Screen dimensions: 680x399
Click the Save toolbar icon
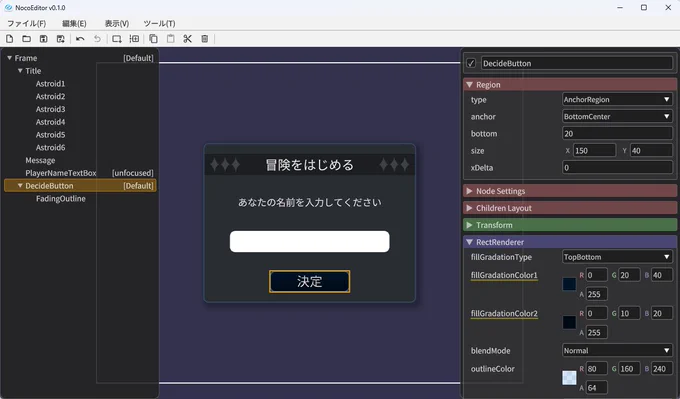43,39
